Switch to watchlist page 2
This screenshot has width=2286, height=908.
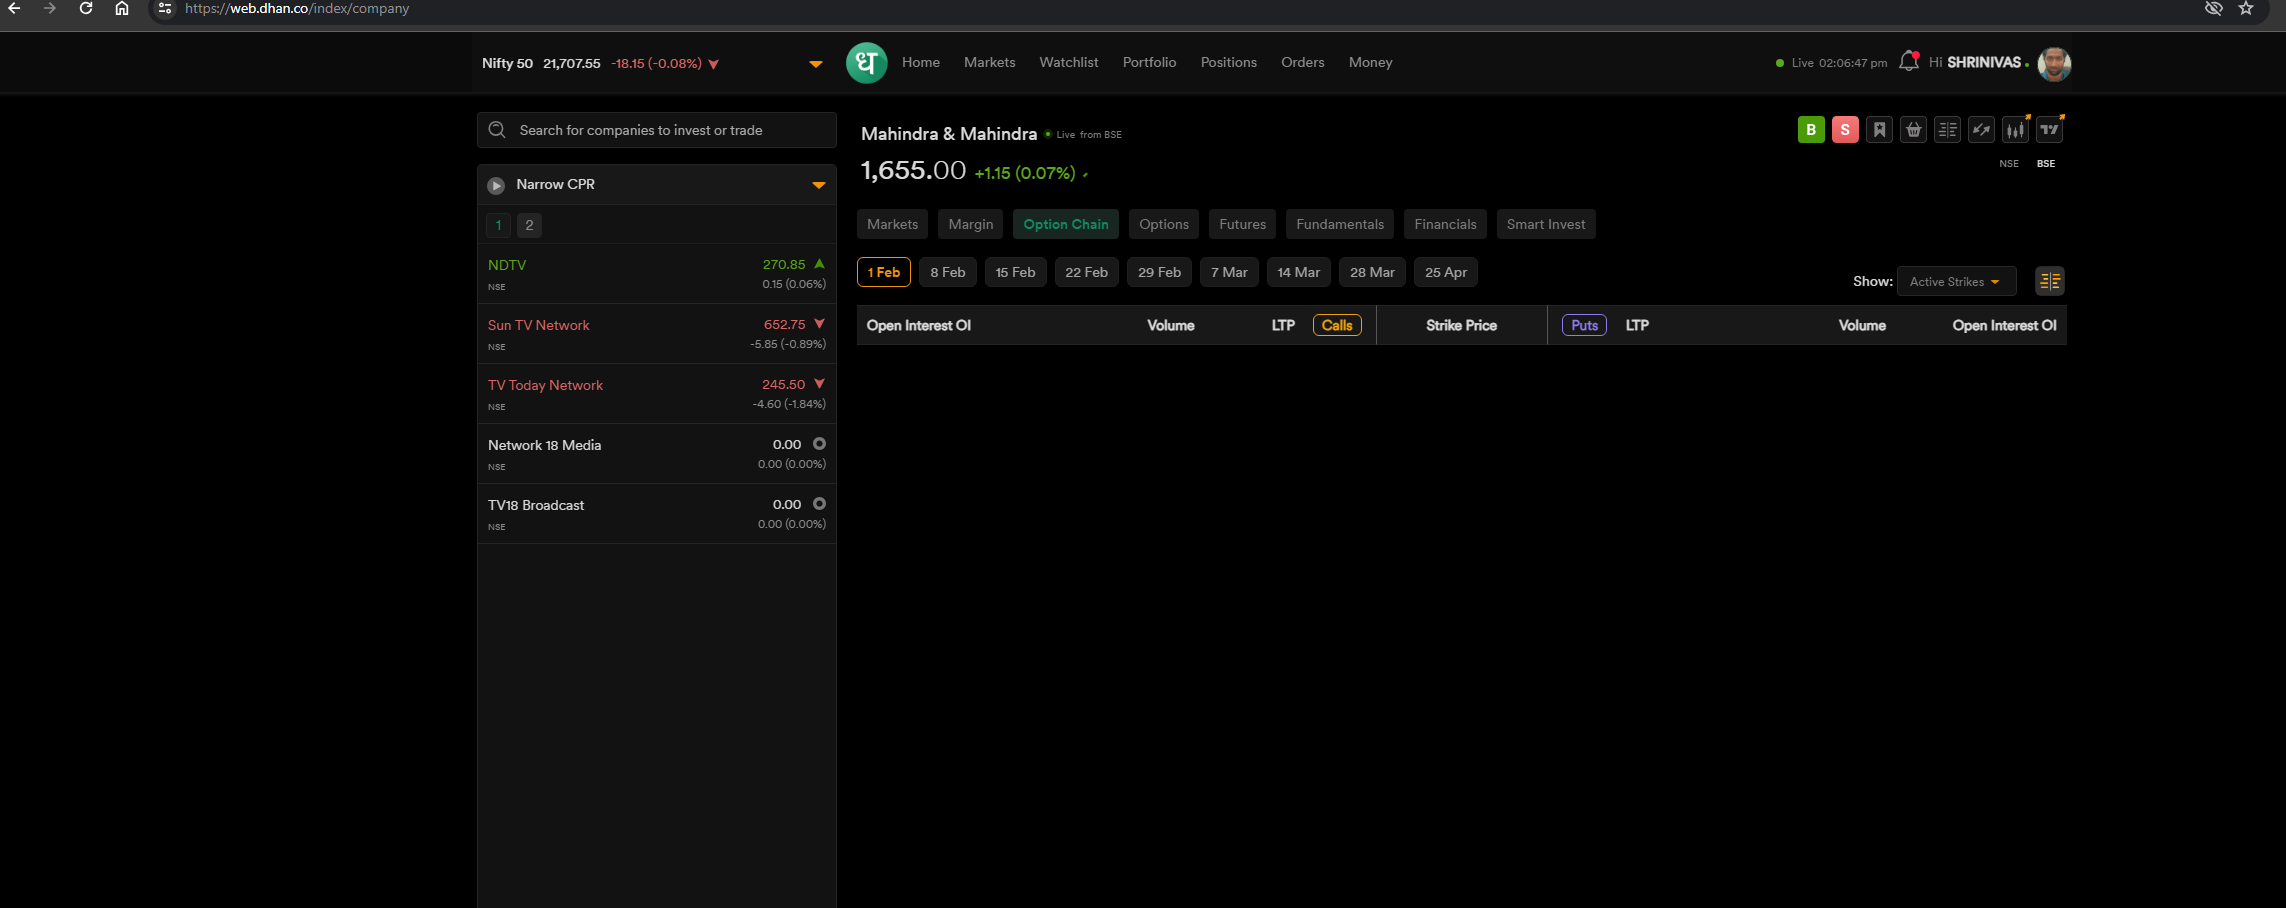tap(529, 225)
